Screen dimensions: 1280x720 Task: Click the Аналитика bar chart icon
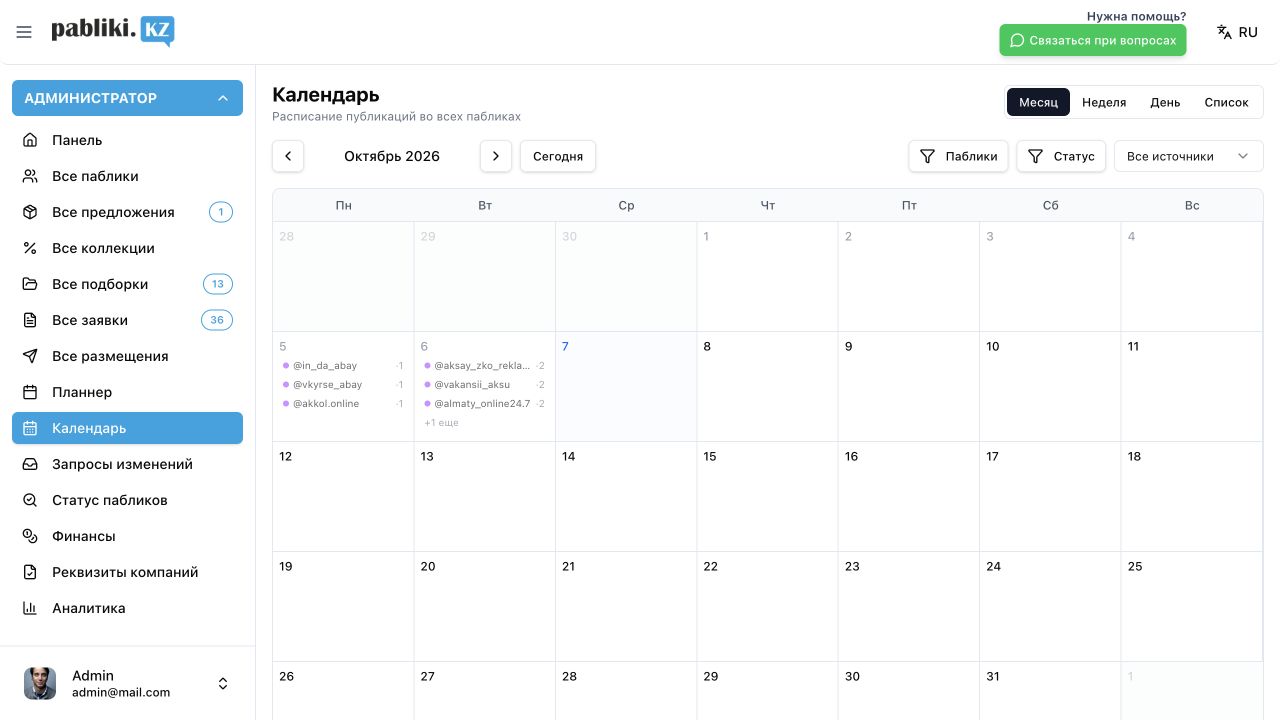coord(30,608)
